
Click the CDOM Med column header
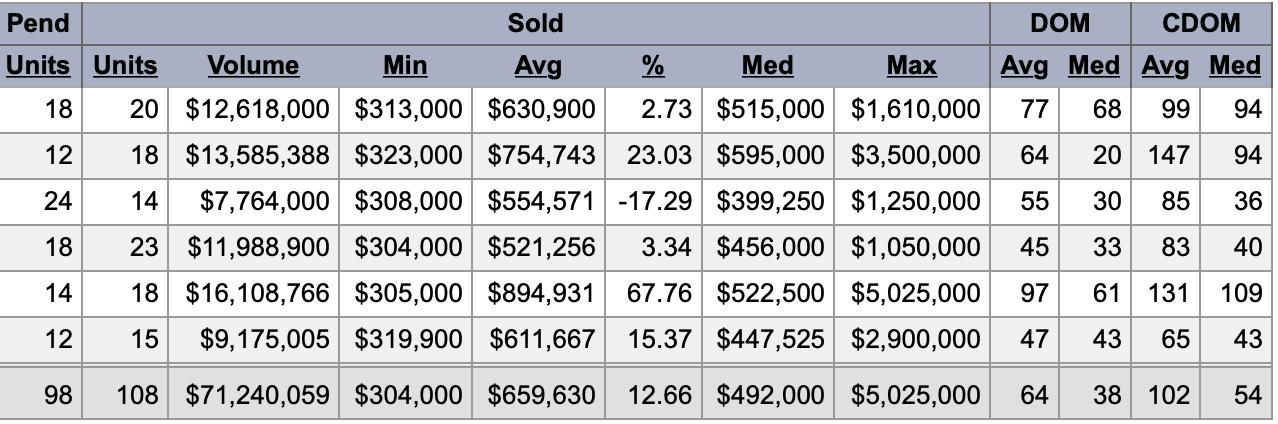1234,66
